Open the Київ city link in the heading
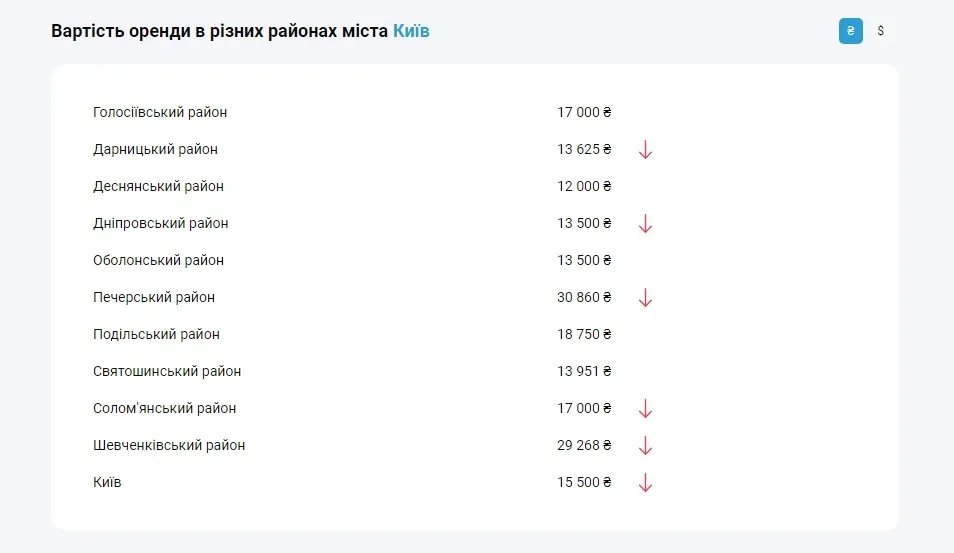 click(x=411, y=31)
